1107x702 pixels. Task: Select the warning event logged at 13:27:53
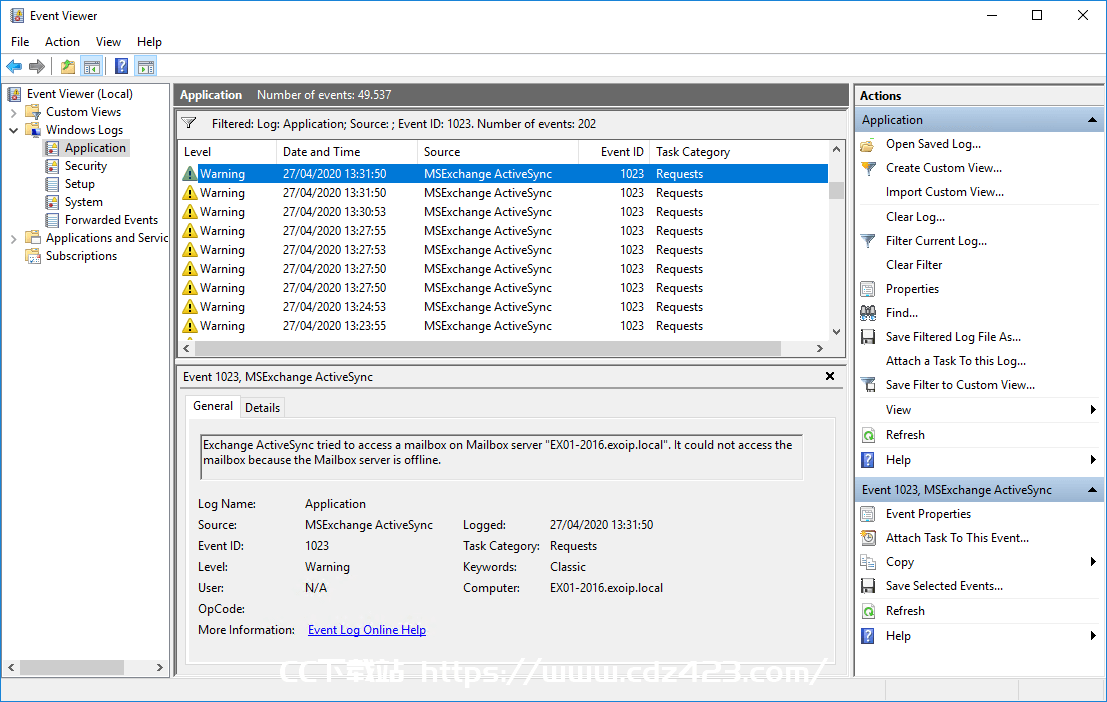click(x=504, y=250)
